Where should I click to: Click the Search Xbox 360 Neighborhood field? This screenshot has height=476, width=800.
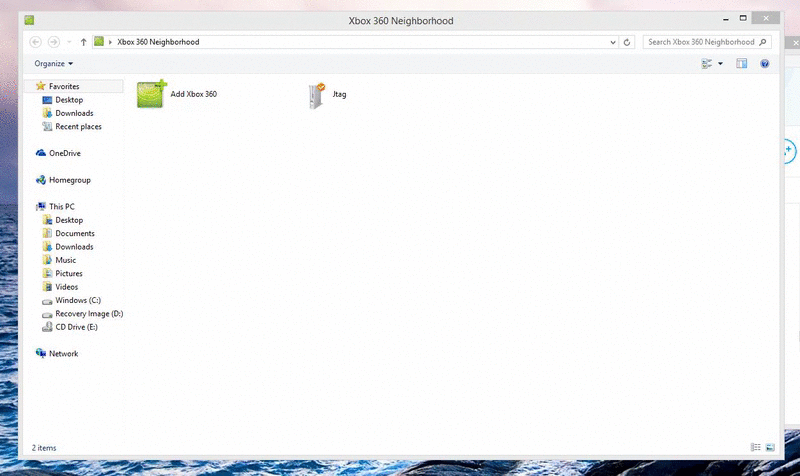click(x=707, y=42)
